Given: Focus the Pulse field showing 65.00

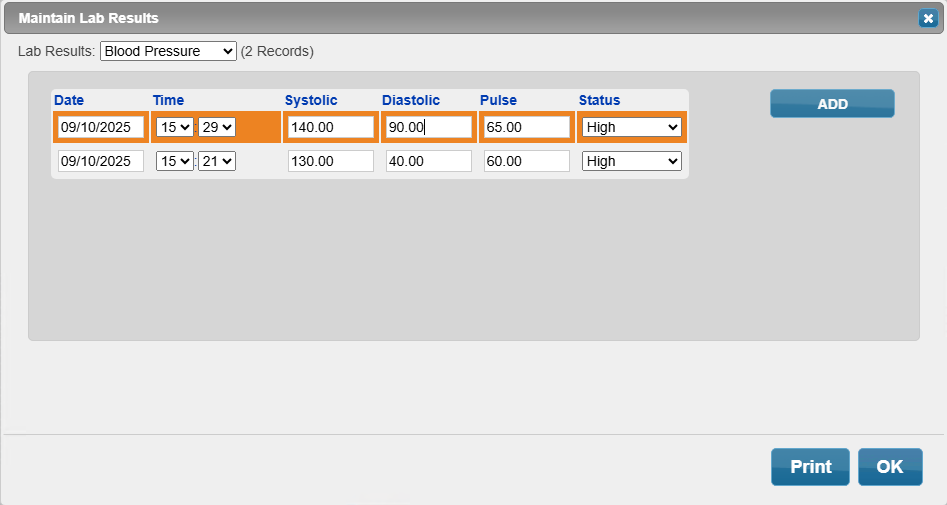Looking at the screenshot, I should 526,127.
